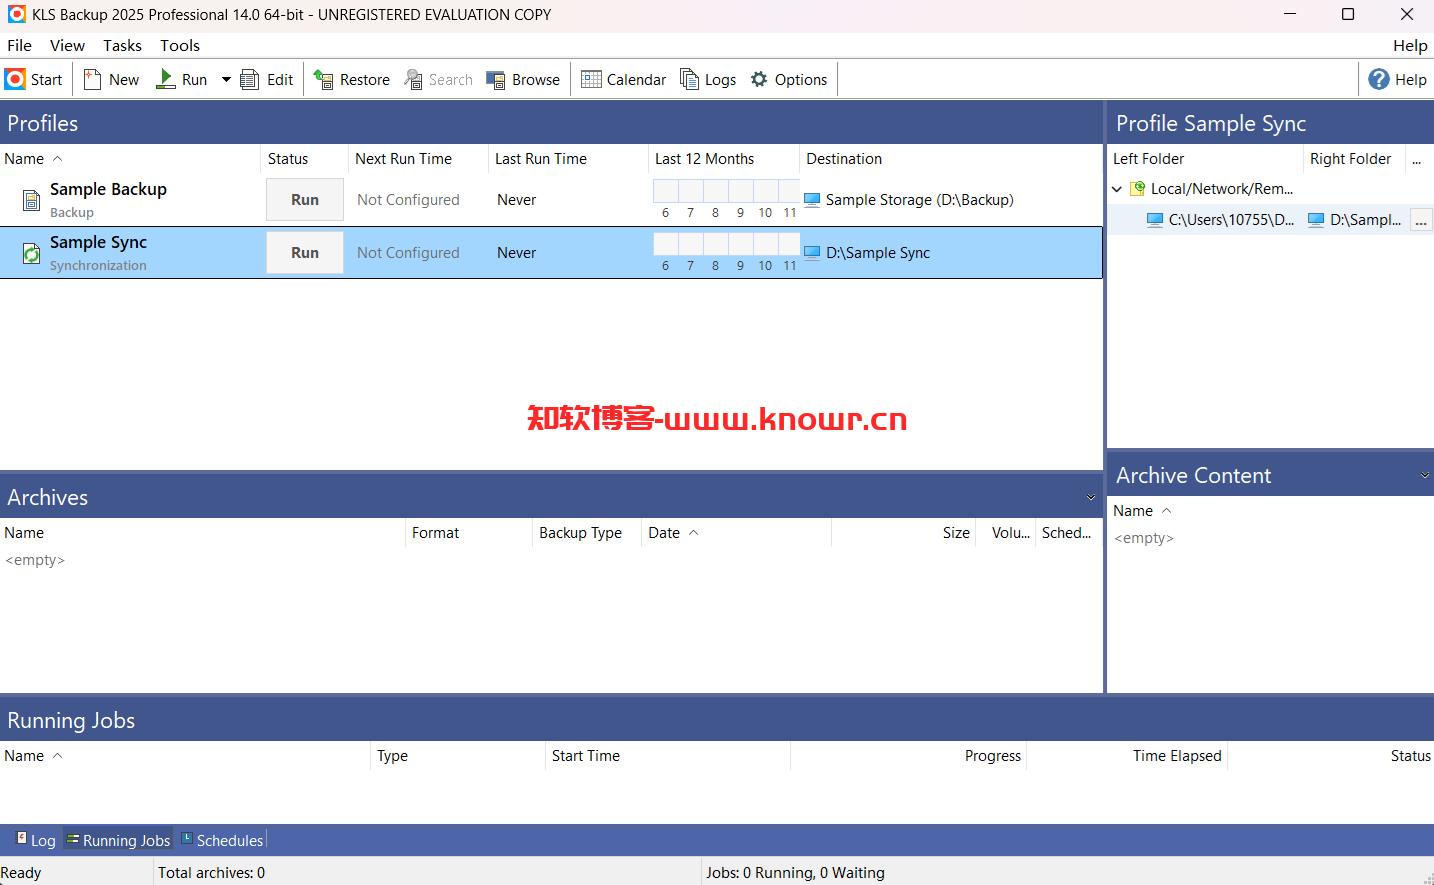Click the Run toolbar icon
The height and width of the screenshot is (885, 1434).
[x=166, y=79]
